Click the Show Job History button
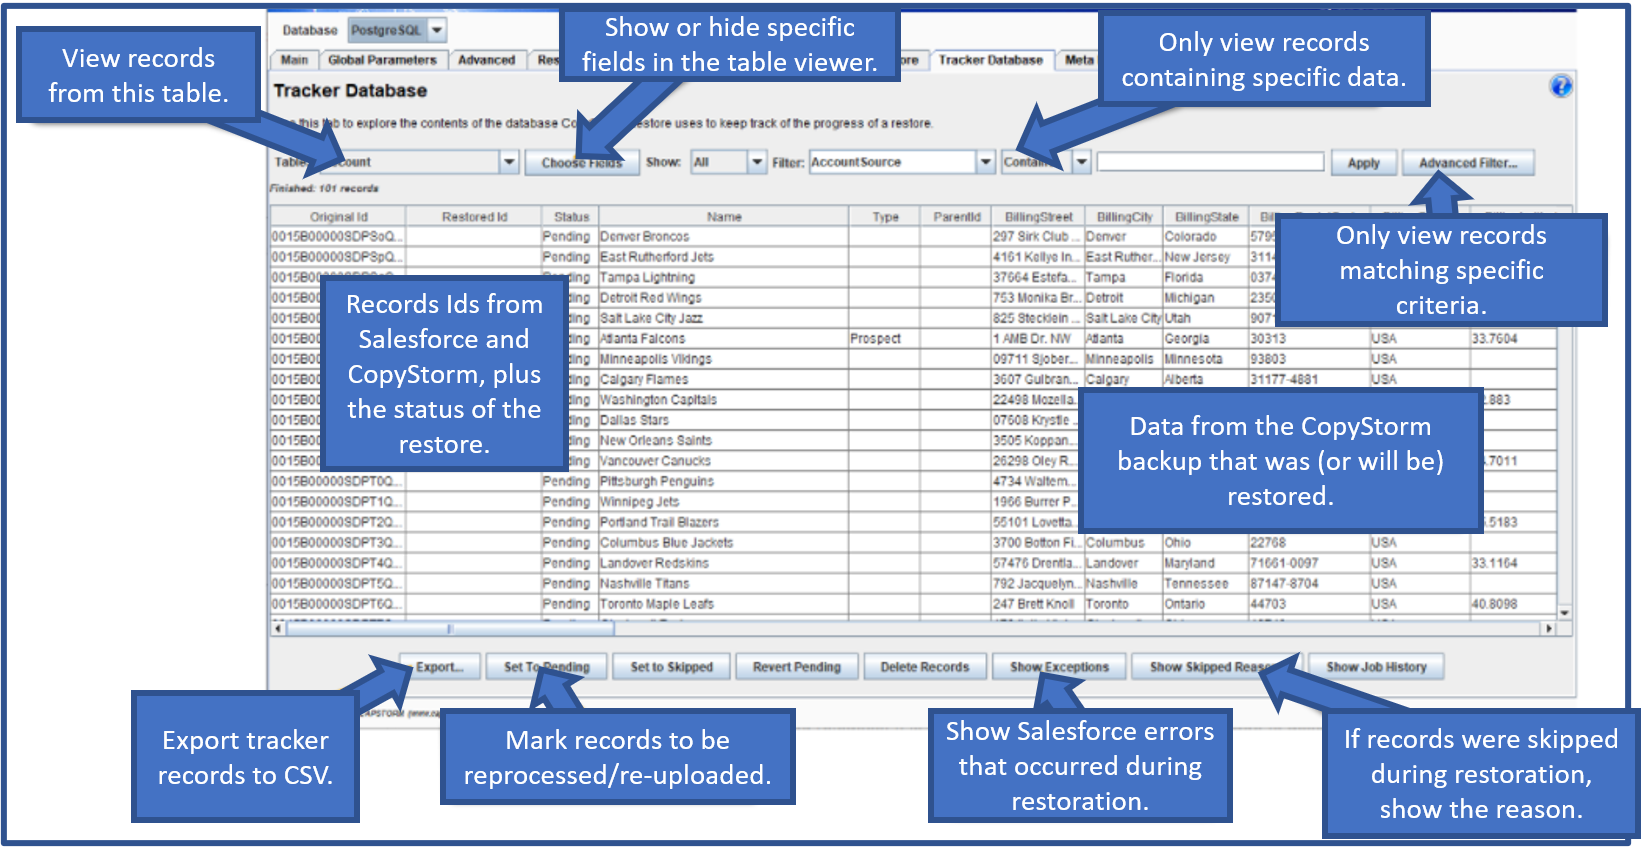 (x=1376, y=667)
